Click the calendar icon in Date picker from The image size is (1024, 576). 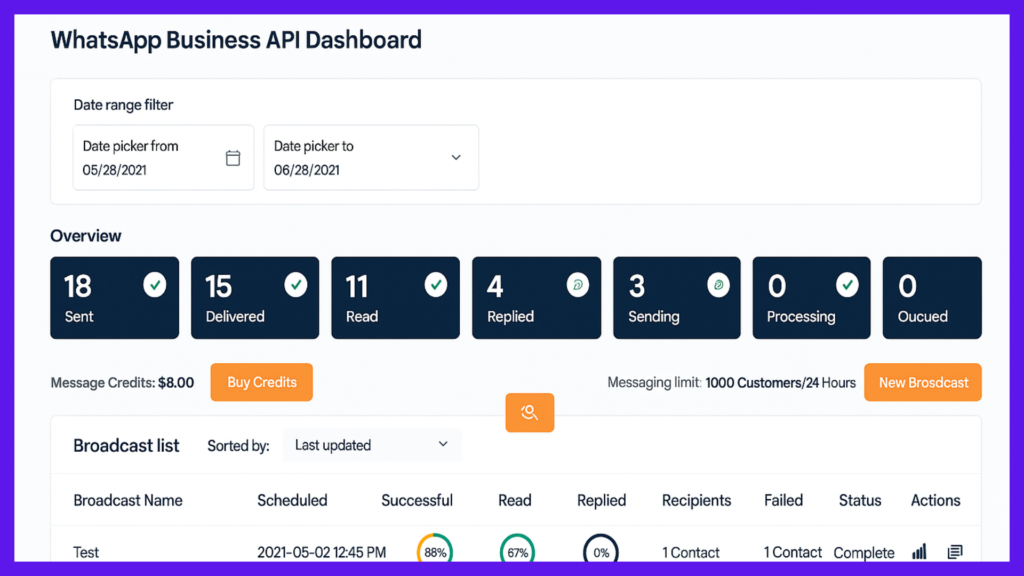[233, 158]
